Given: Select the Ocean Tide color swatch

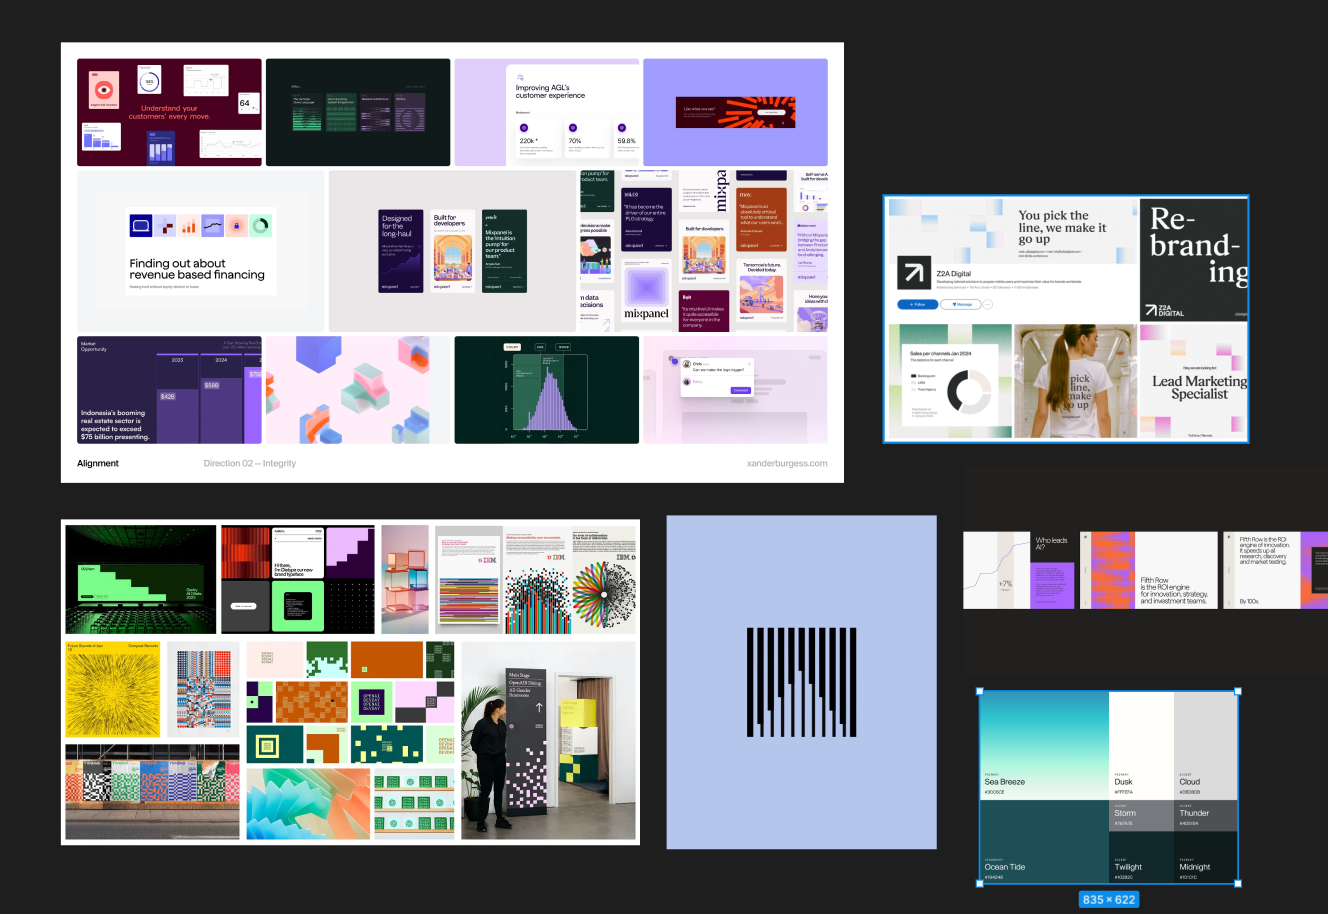Looking at the screenshot, I should pyautogui.click(x=1043, y=842).
